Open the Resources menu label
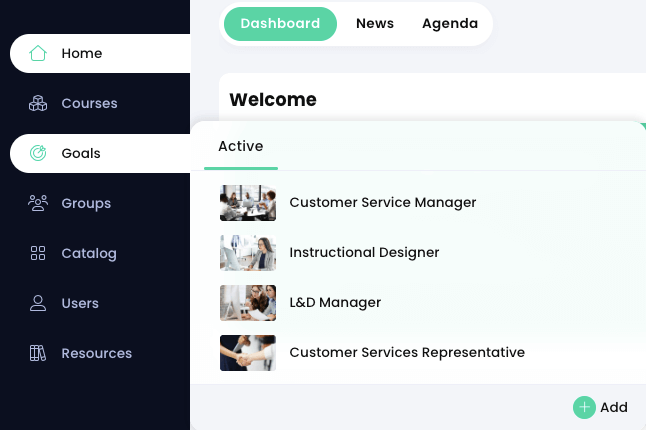This screenshot has height=430, width=646. (97, 353)
